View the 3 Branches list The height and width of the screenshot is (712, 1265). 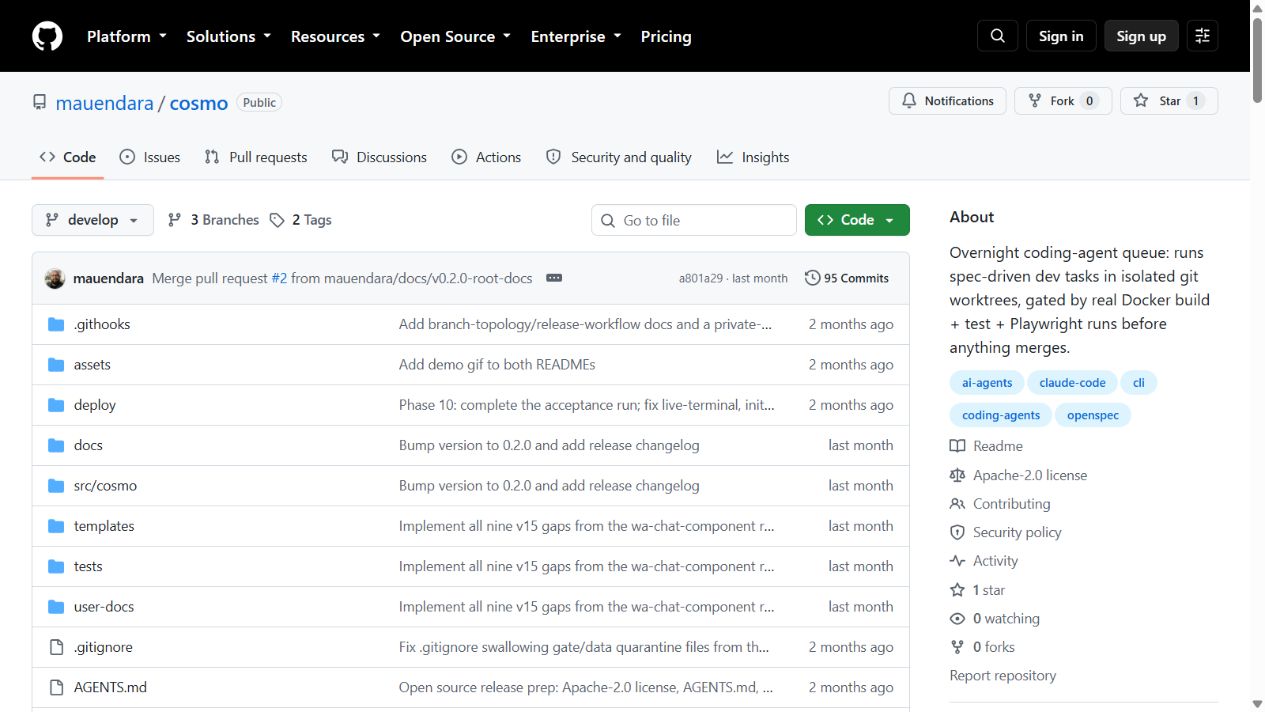click(x=213, y=220)
